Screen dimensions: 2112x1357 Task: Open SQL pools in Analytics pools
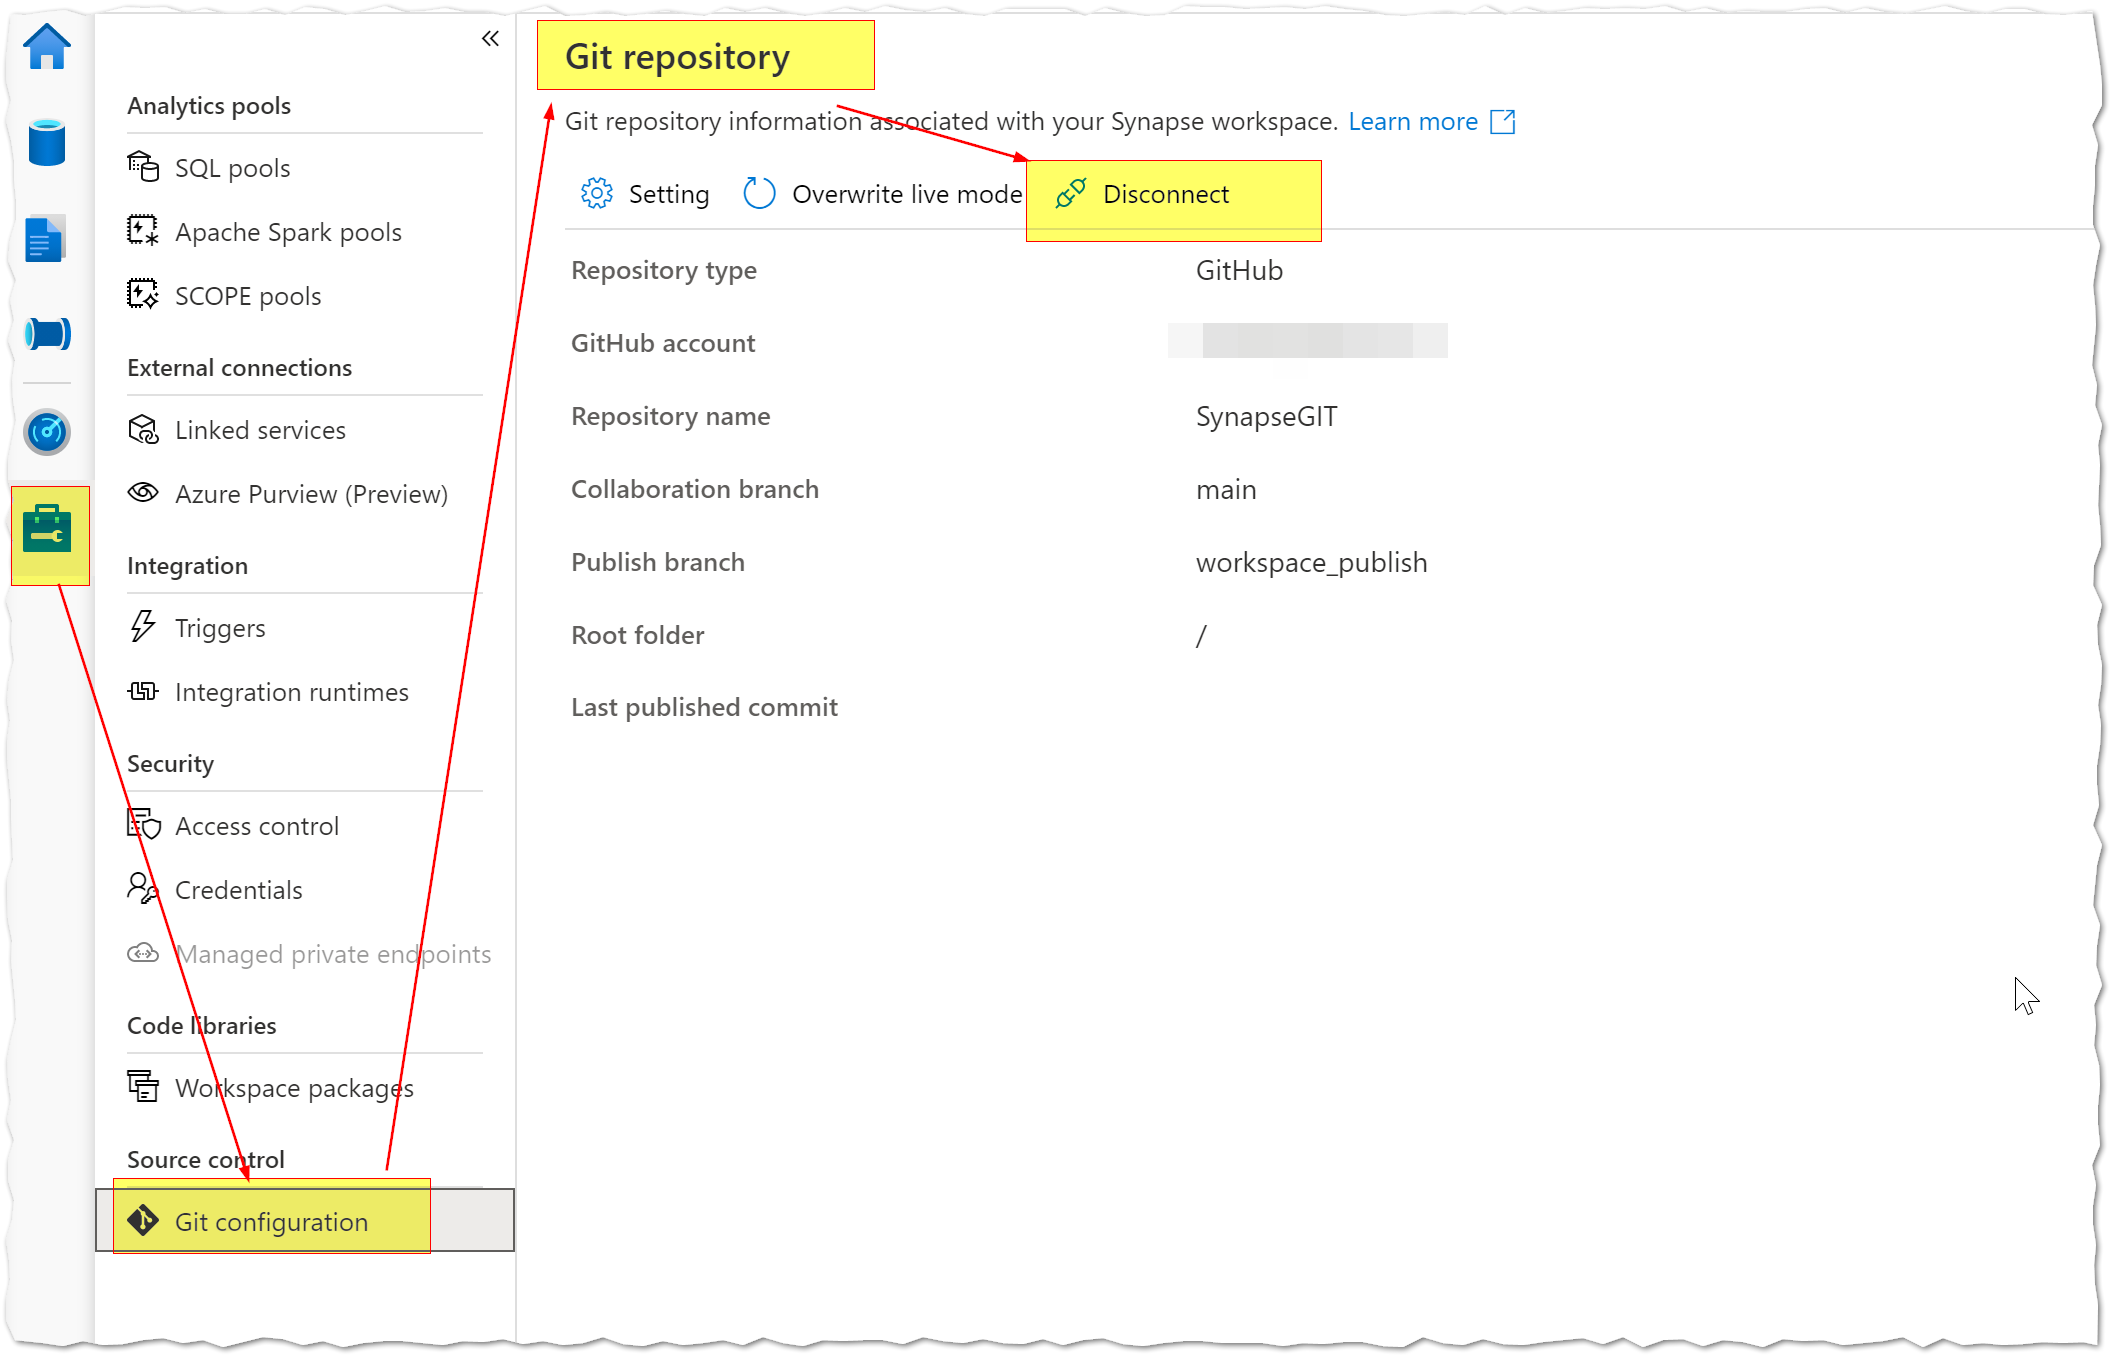tap(232, 168)
